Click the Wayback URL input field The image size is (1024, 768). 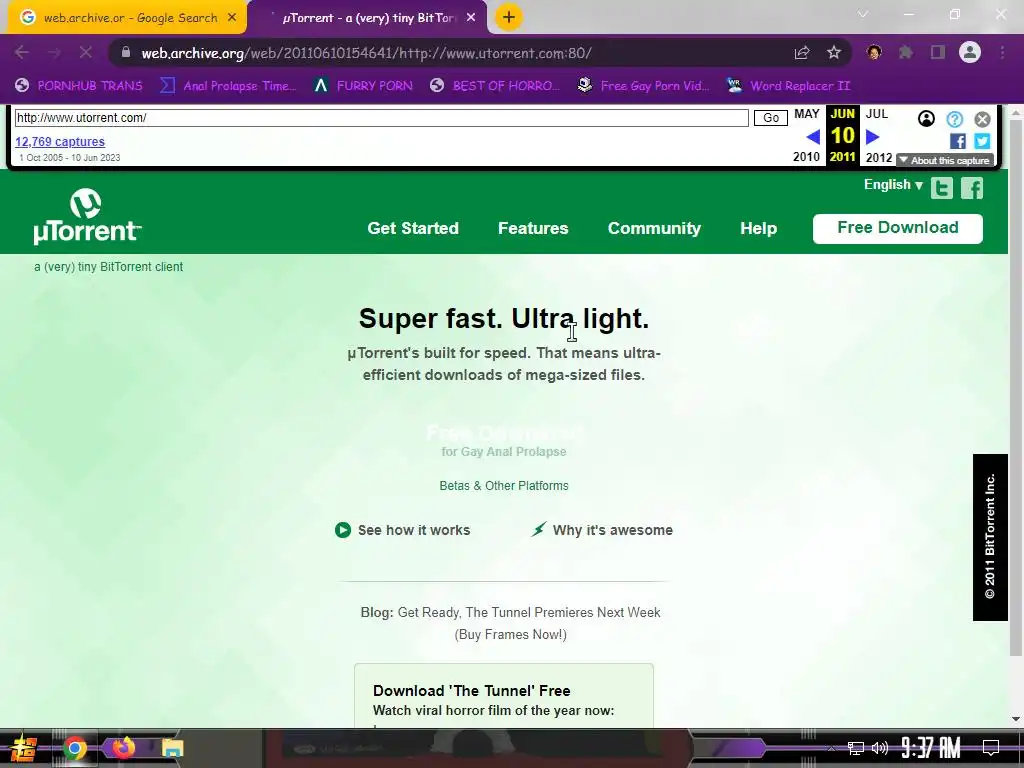(x=381, y=118)
